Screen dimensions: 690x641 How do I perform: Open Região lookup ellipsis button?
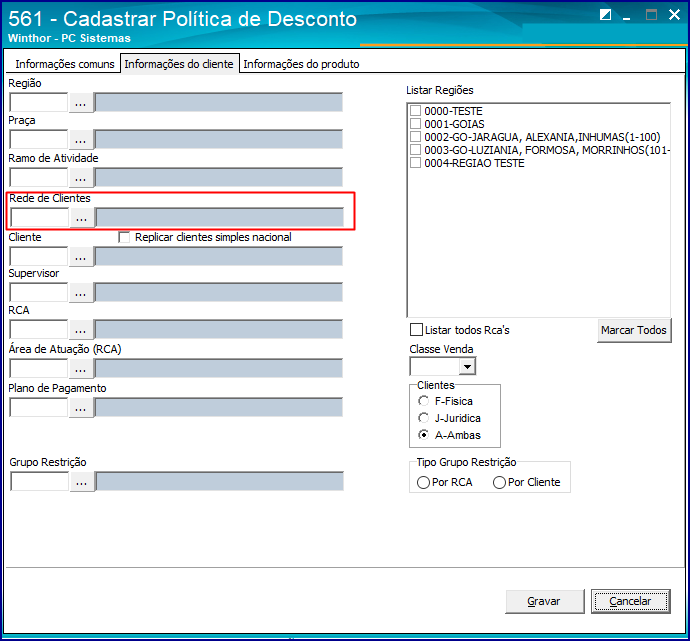coord(81,103)
